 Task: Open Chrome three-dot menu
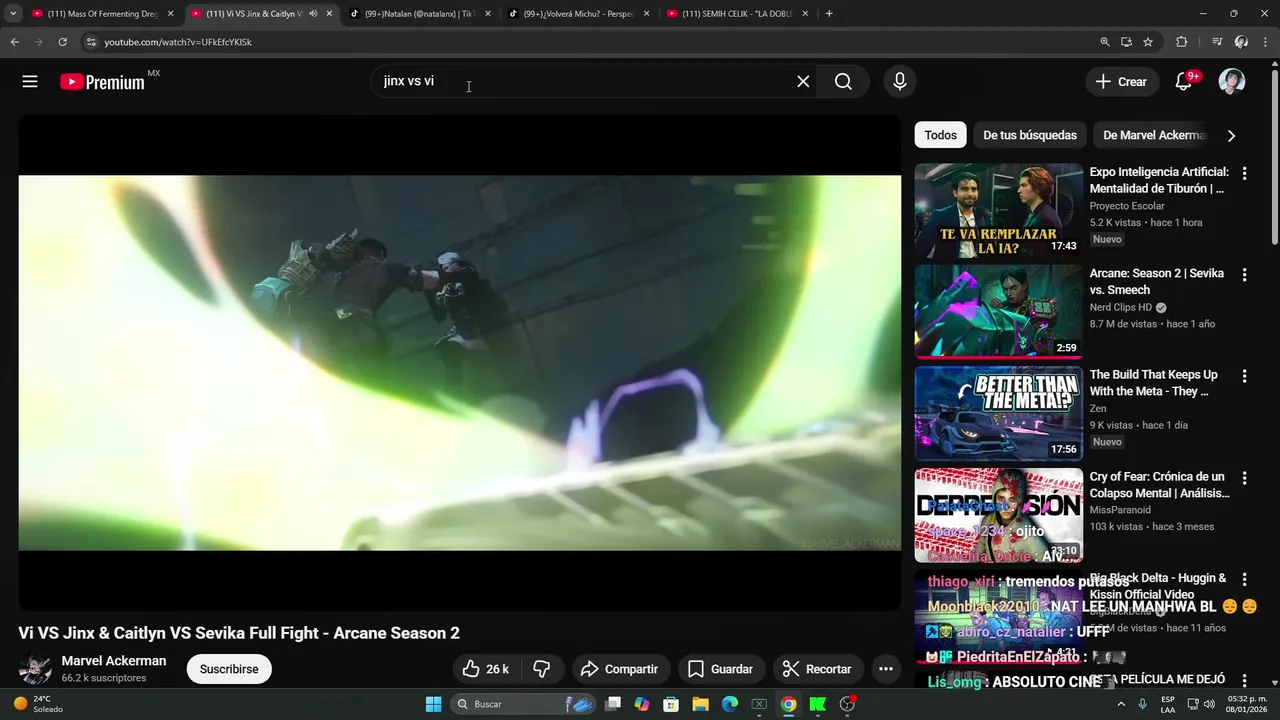1266,42
